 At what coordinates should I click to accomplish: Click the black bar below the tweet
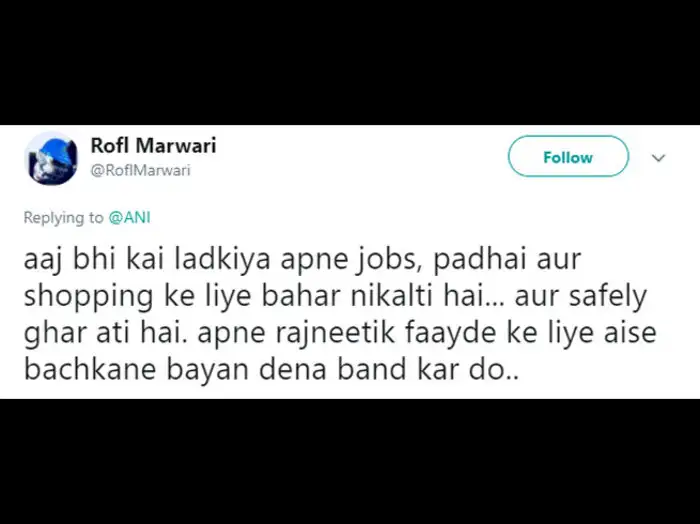click(350, 461)
